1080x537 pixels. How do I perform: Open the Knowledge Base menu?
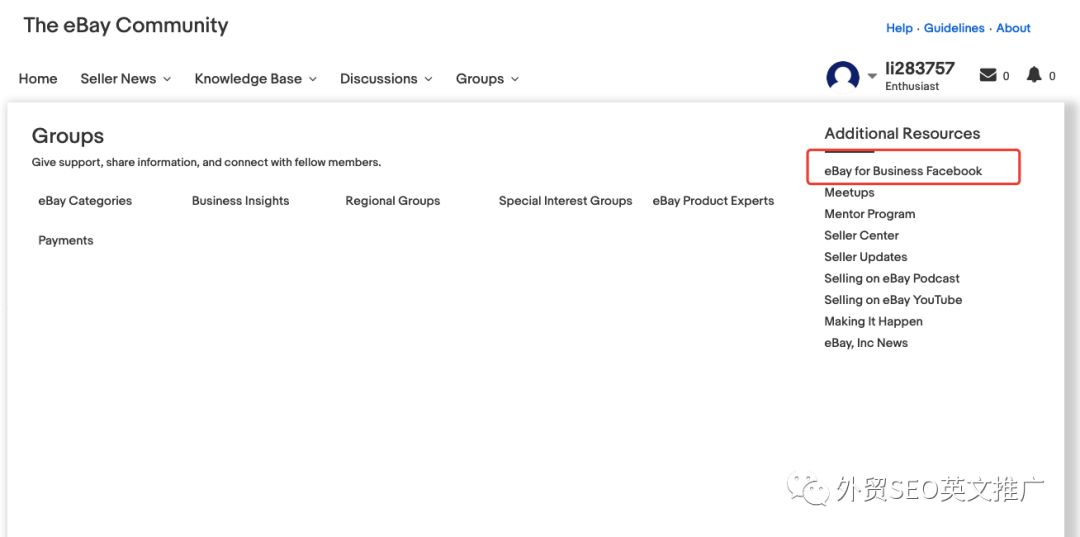248,78
